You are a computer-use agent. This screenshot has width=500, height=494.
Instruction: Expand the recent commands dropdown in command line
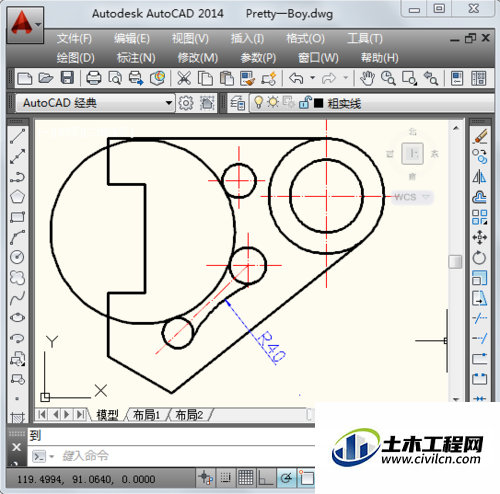click(52, 456)
